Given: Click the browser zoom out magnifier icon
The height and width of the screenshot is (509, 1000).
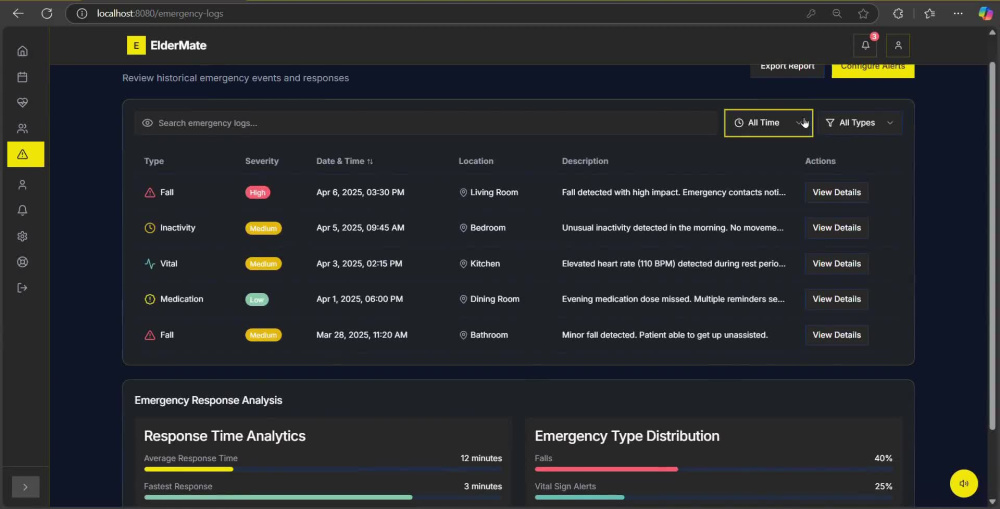Looking at the screenshot, I should [x=837, y=13].
